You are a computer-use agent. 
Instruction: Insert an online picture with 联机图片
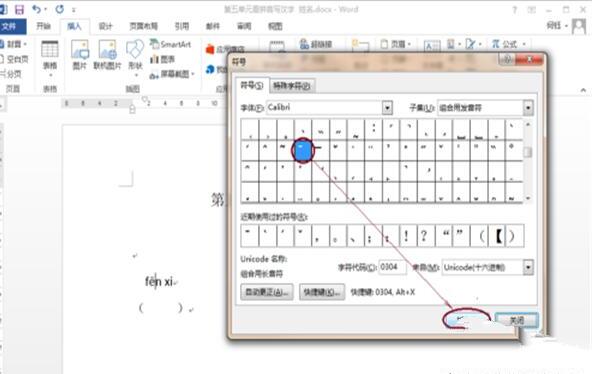pos(108,55)
